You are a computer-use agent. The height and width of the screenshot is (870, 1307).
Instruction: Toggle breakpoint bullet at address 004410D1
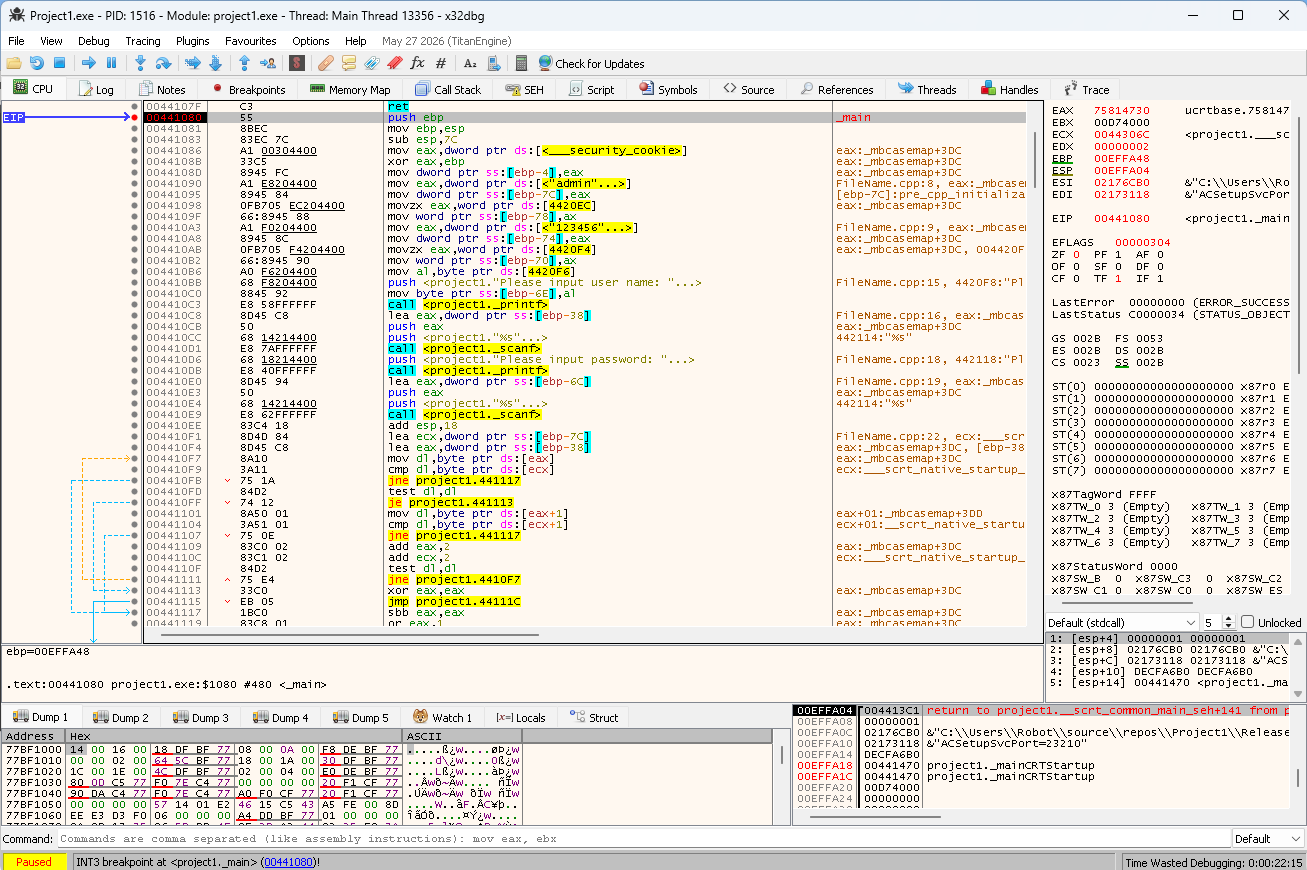pos(135,348)
